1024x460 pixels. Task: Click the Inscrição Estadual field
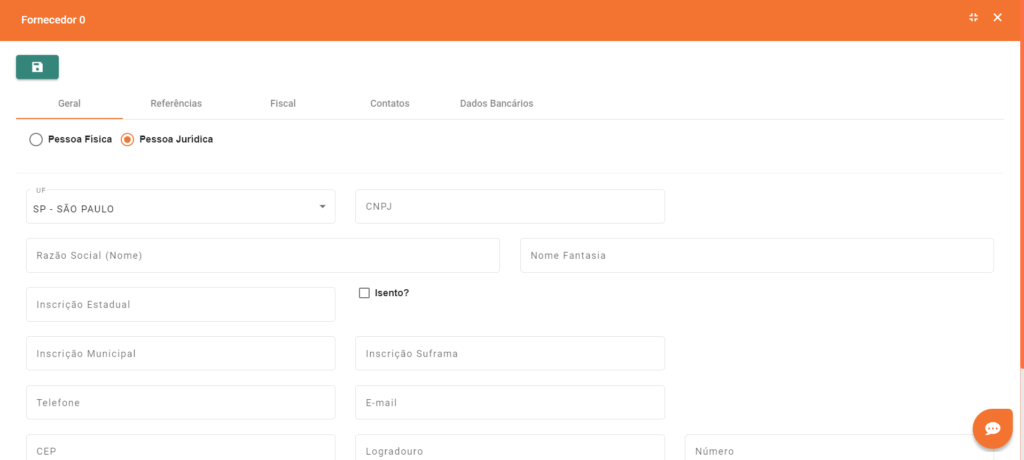point(180,305)
